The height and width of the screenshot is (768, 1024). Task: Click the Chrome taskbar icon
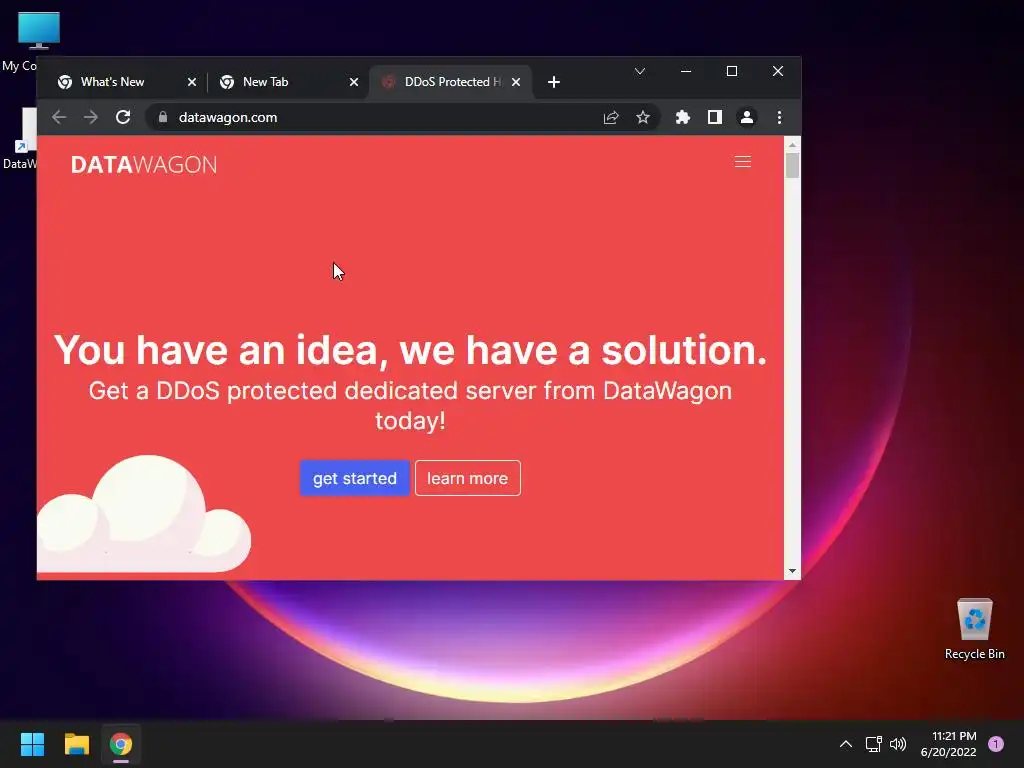[x=121, y=744]
